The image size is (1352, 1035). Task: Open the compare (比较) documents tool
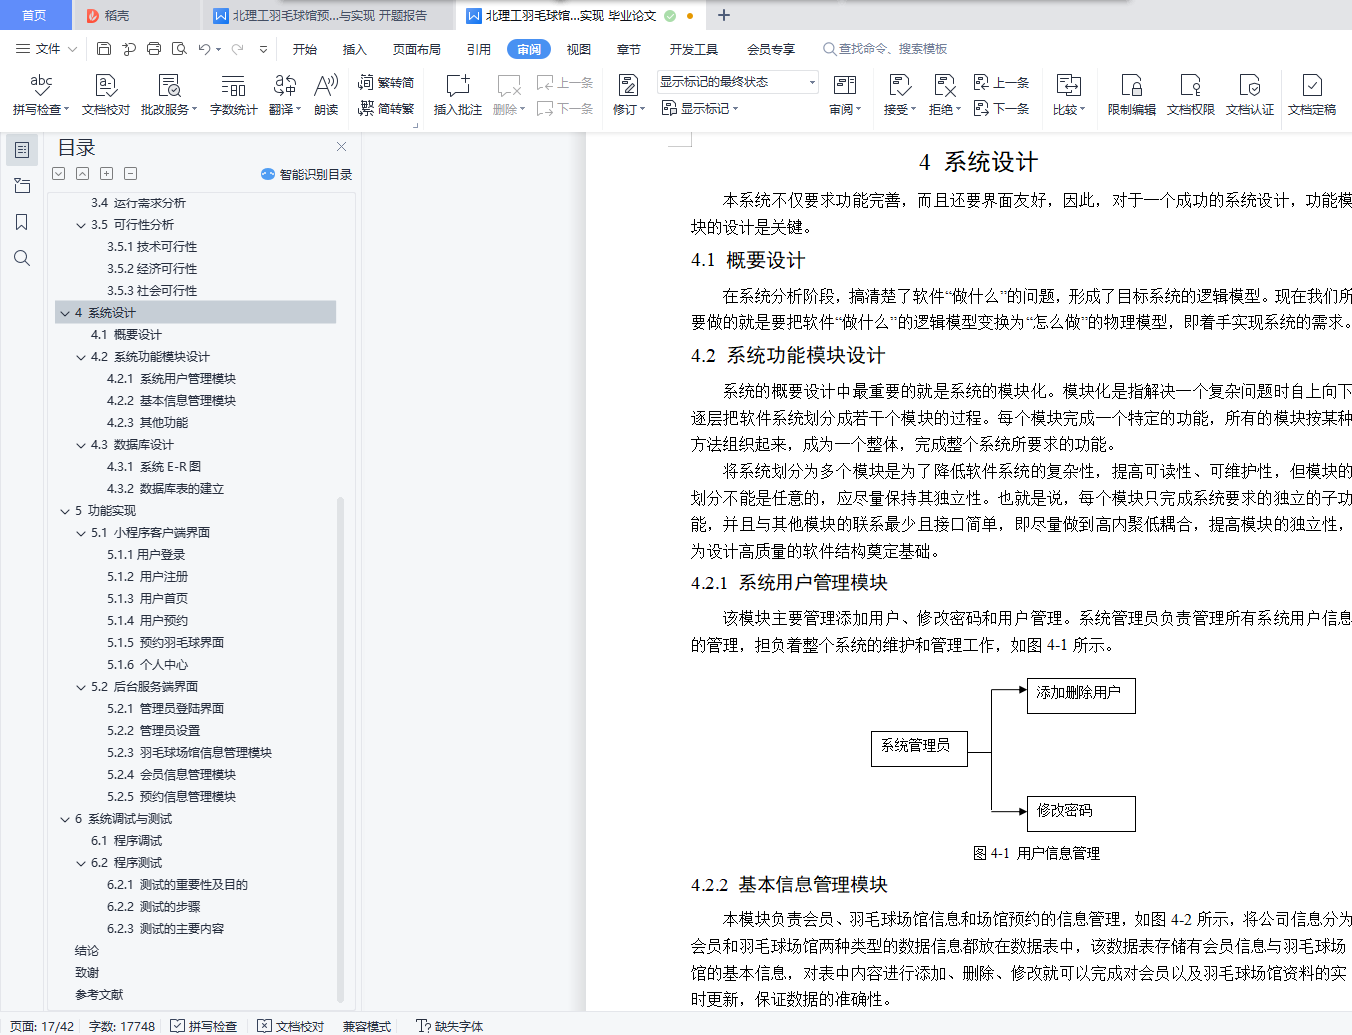(x=1069, y=95)
